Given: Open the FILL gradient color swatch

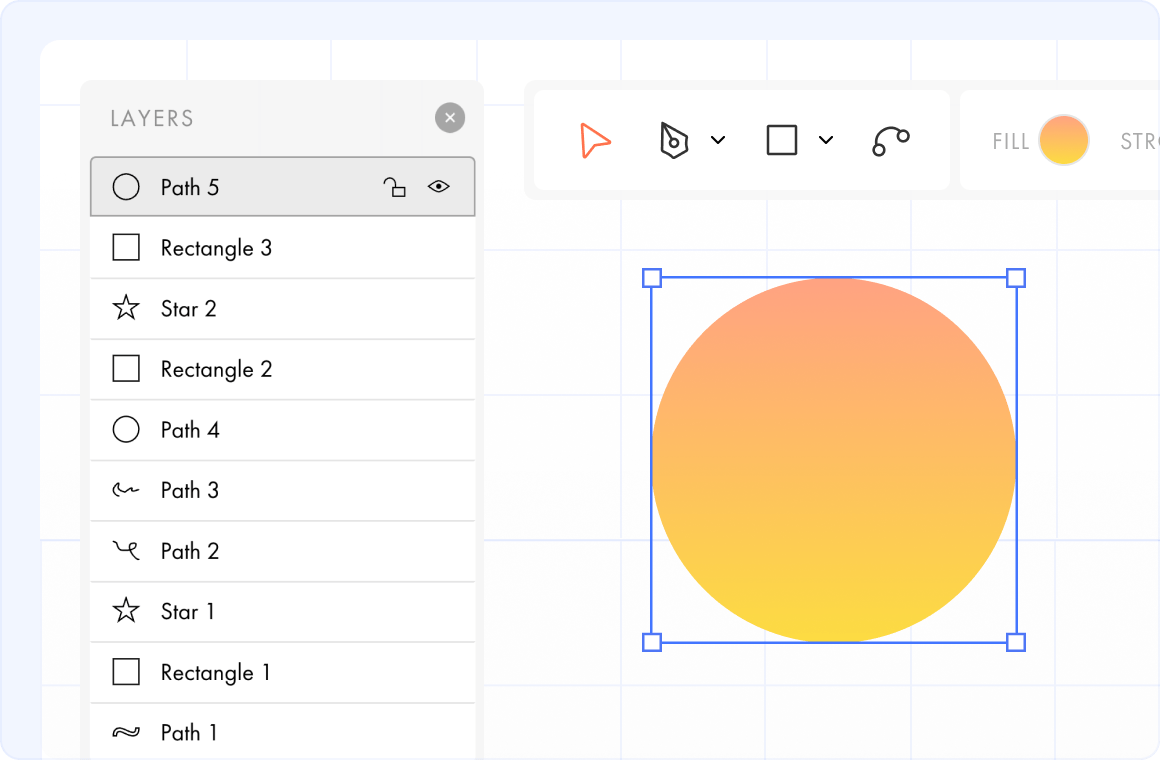Looking at the screenshot, I should tap(1063, 140).
